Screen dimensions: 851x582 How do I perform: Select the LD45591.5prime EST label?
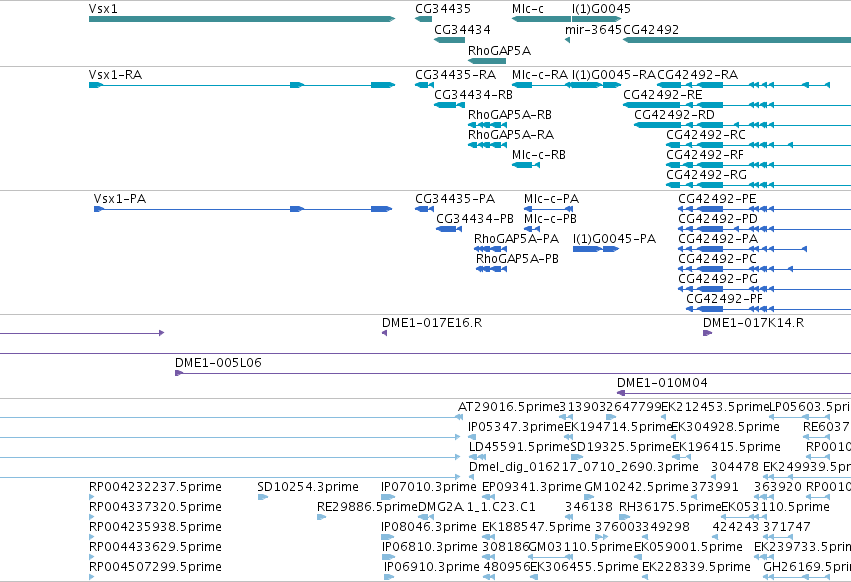(x=519, y=447)
